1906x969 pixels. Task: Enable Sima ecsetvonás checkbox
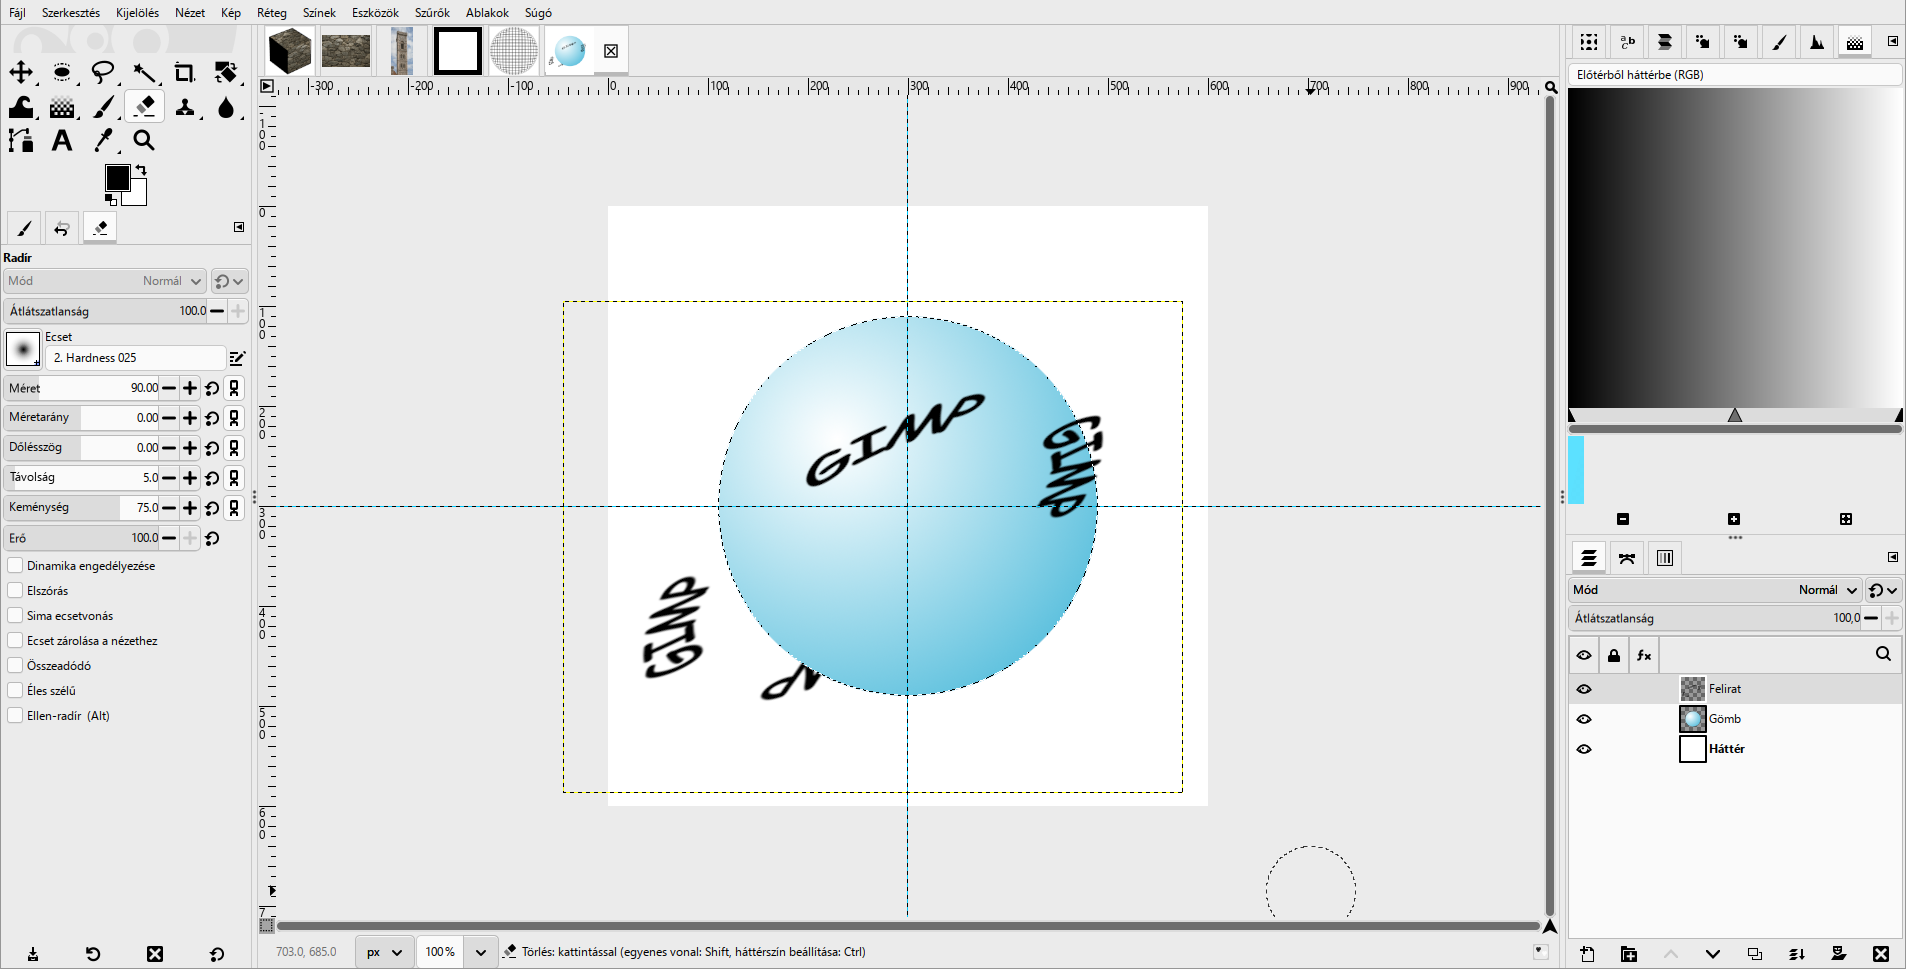(x=15, y=616)
